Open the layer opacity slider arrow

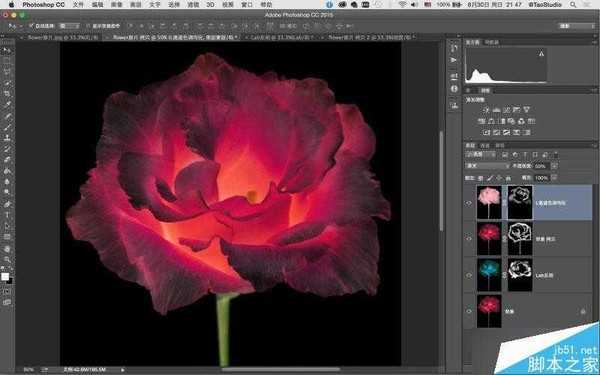coord(554,166)
